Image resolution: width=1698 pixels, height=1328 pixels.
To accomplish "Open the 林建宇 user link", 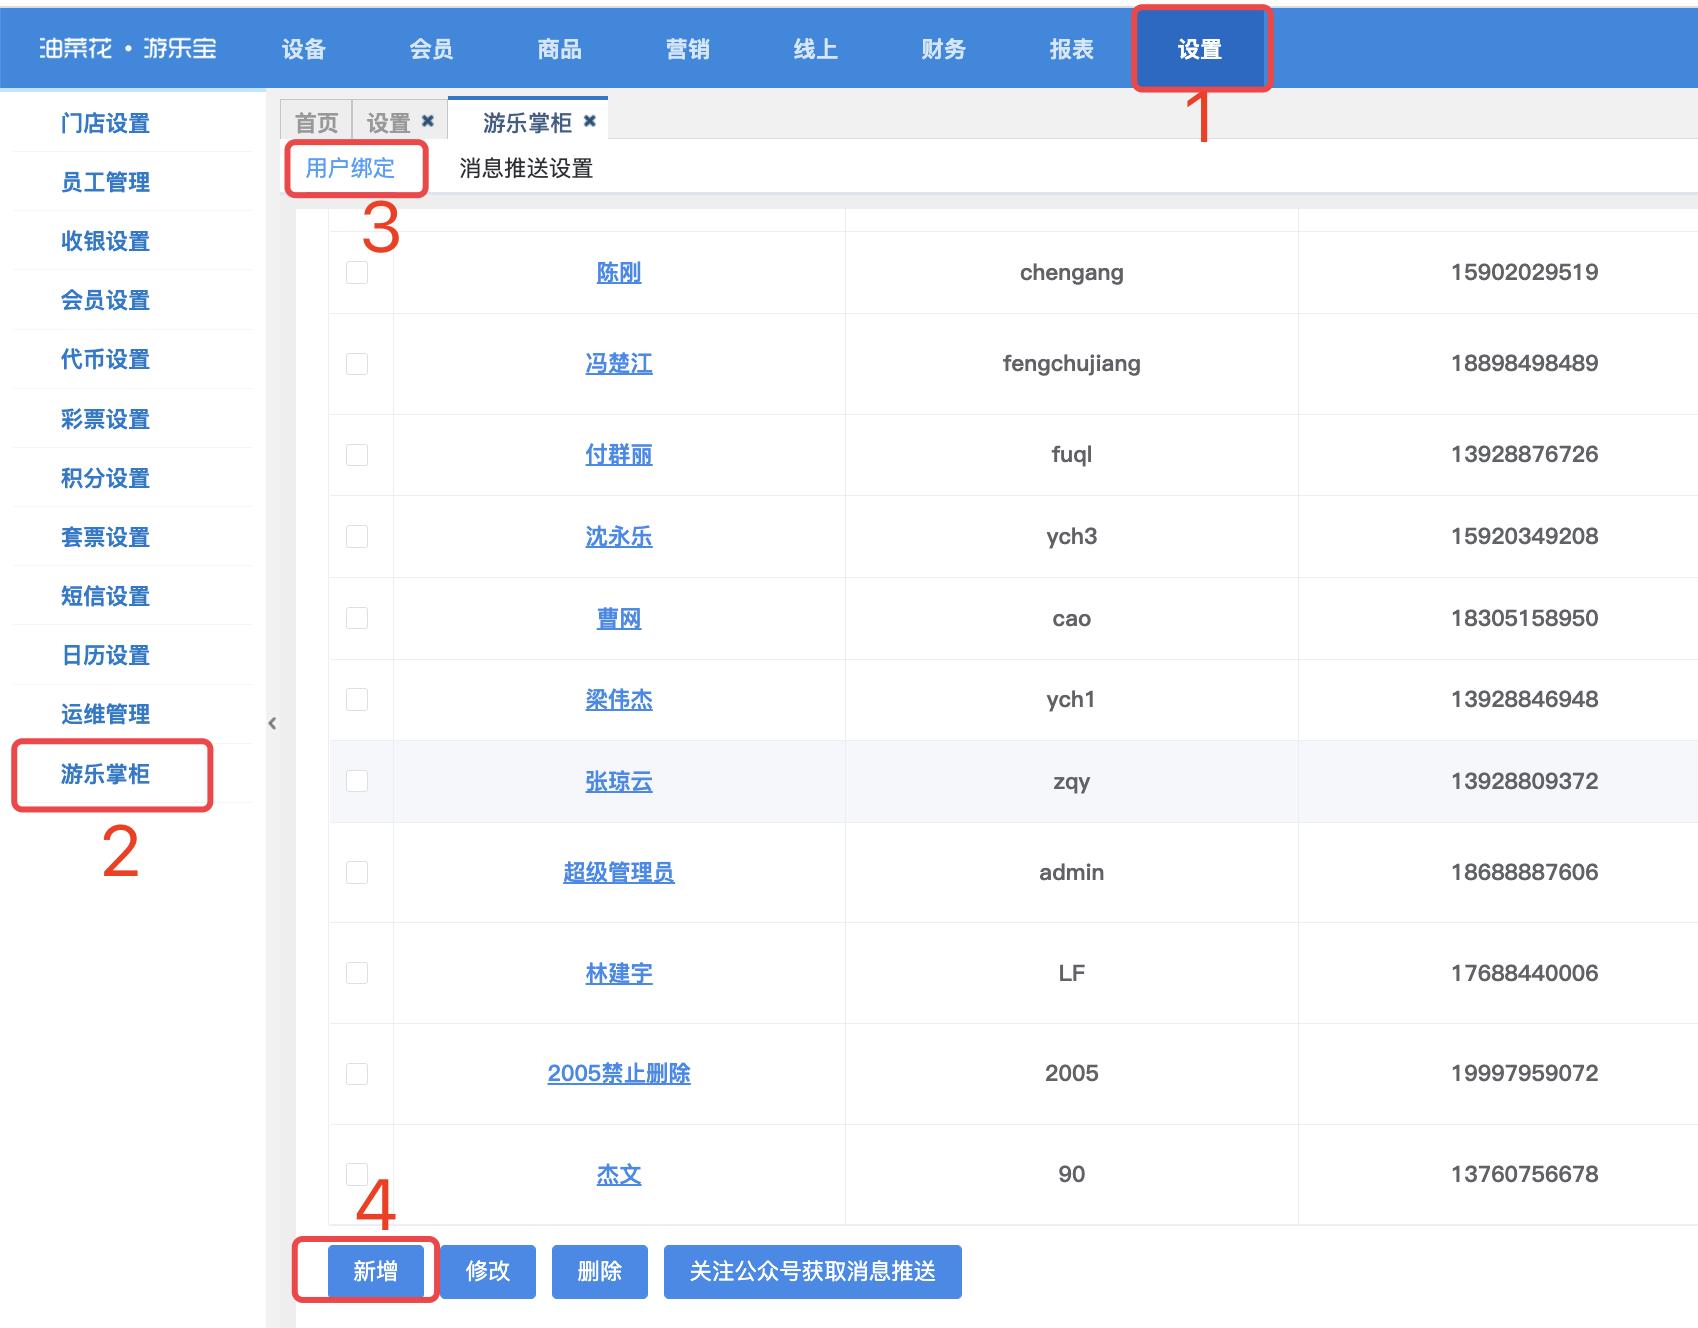I will click(619, 974).
